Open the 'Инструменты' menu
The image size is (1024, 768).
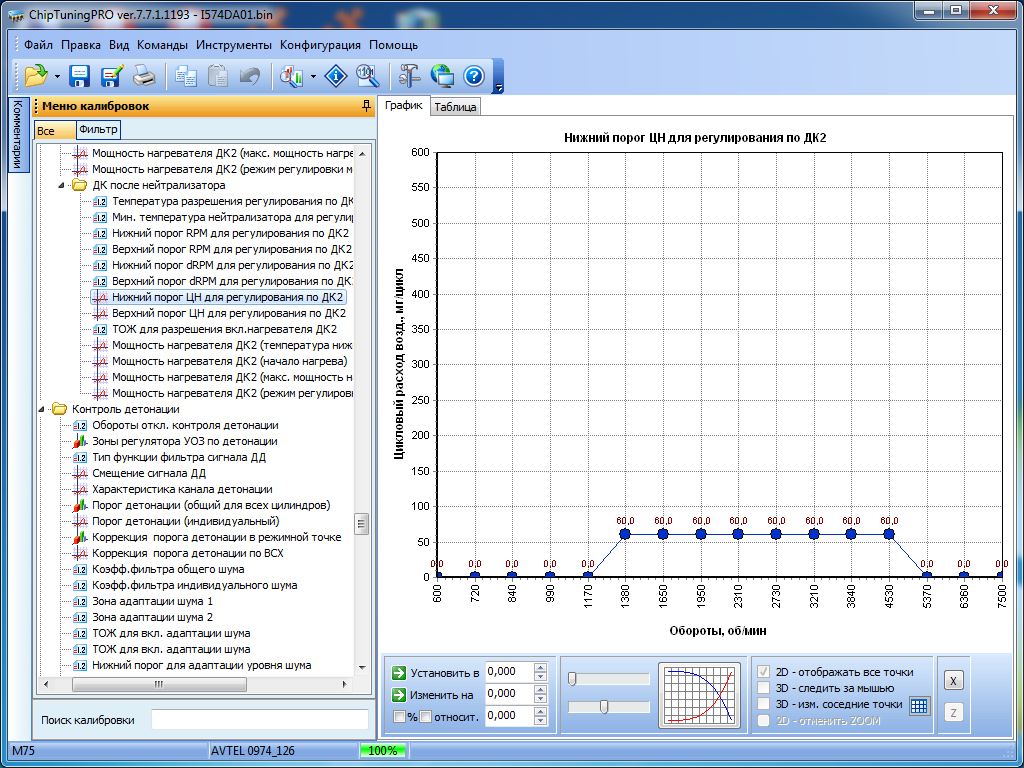(233, 45)
